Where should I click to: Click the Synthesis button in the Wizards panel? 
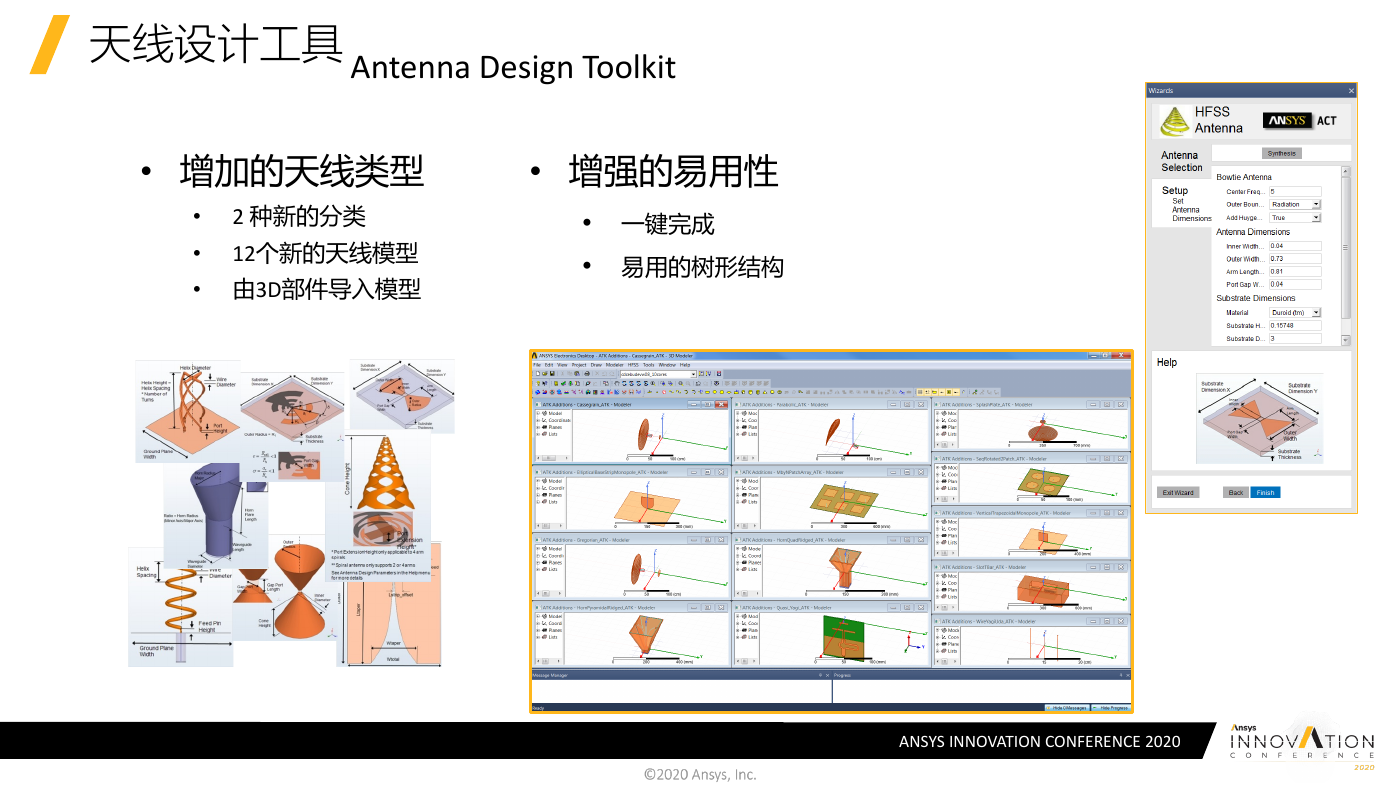pyautogui.click(x=1282, y=154)
